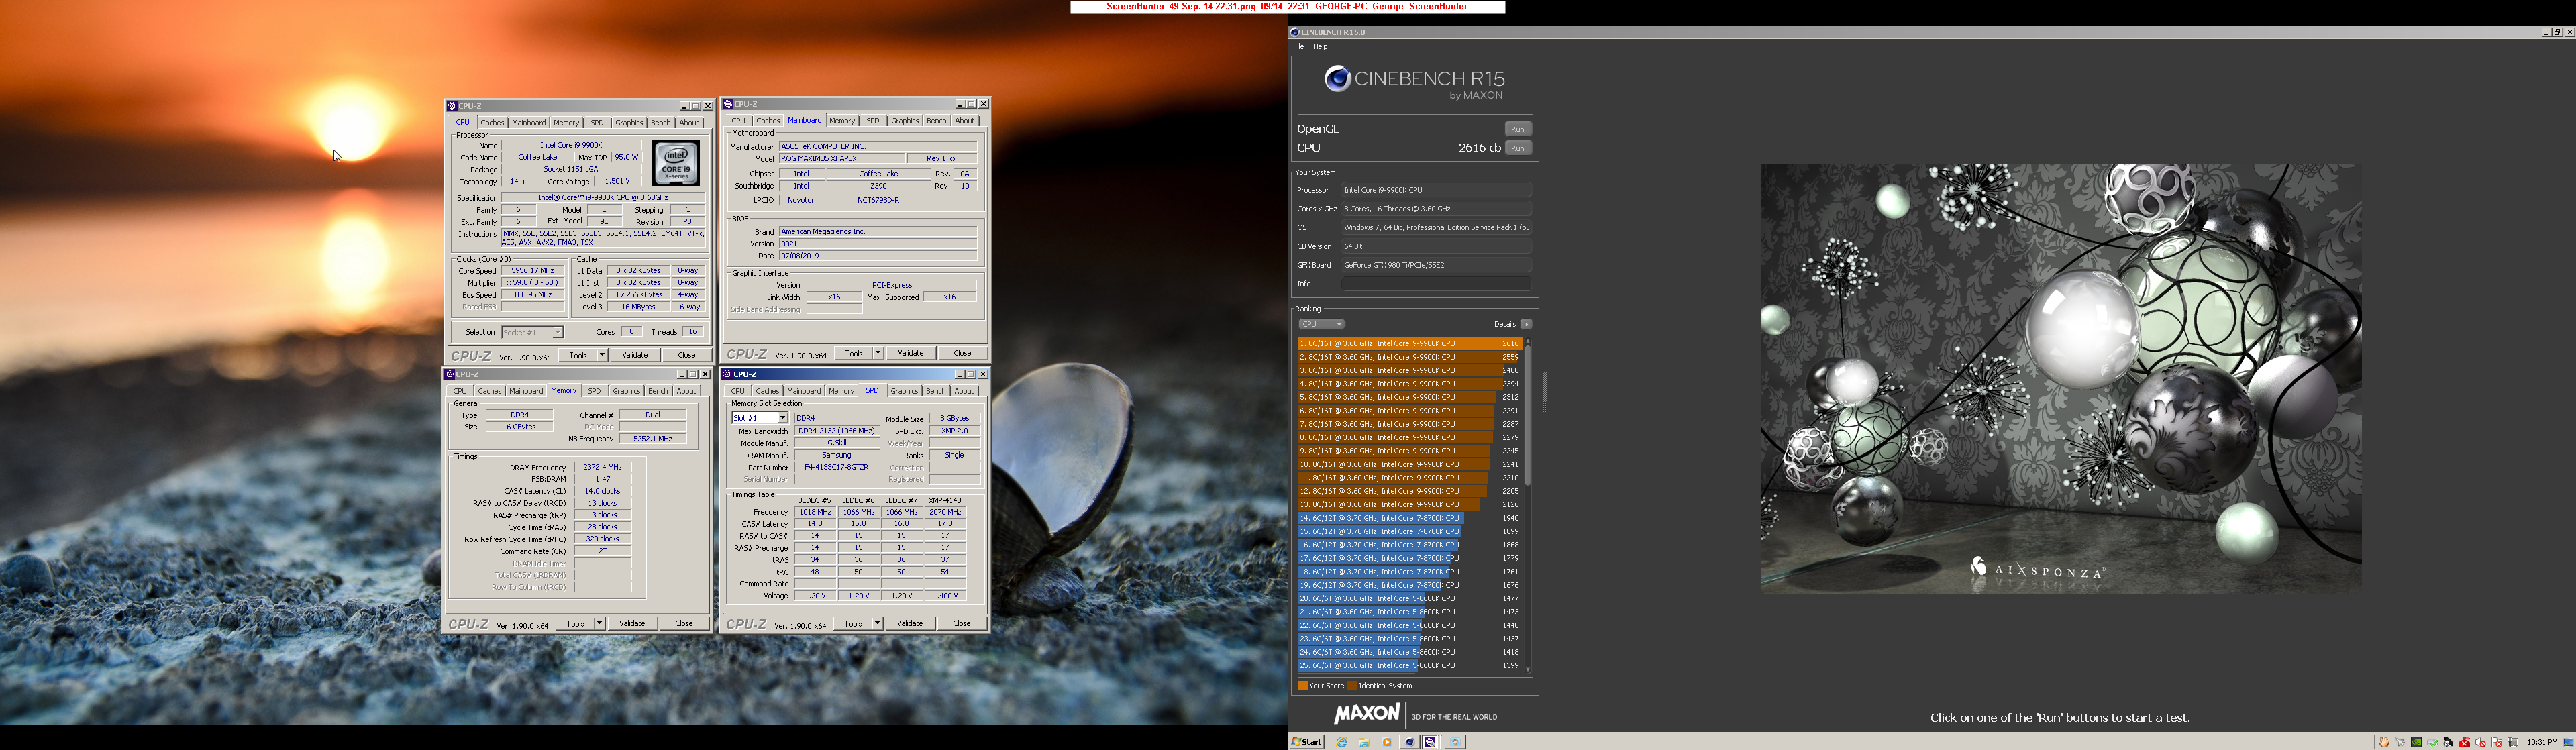Click the Tools button in CPU-Z Memory window
Viewport: 2576px width, 750px height.
tap(575, 623)
